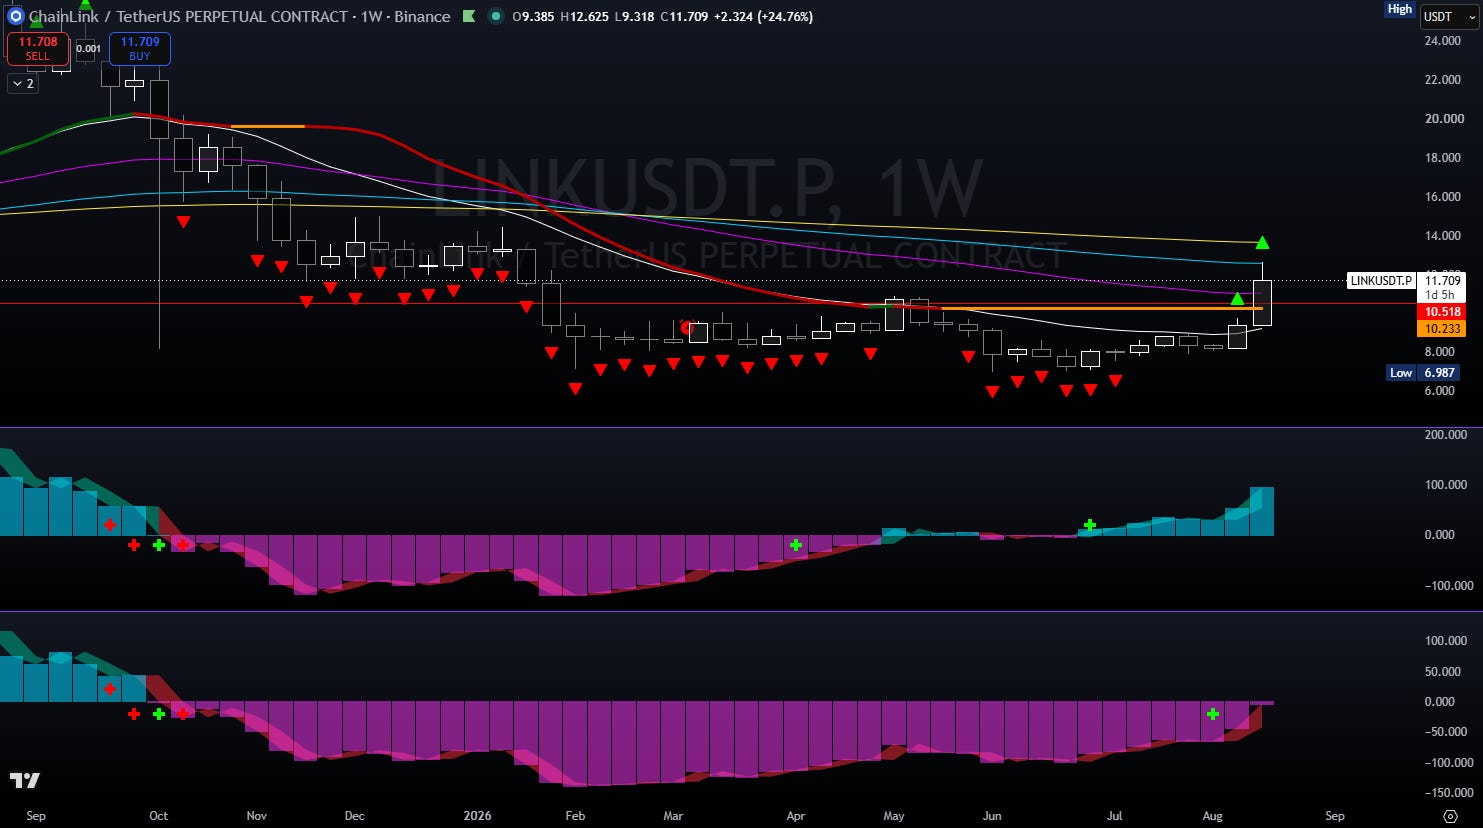Click the red 10.518 price label
This screenshot has height=828, width=1483.
tap(1442, 312)
